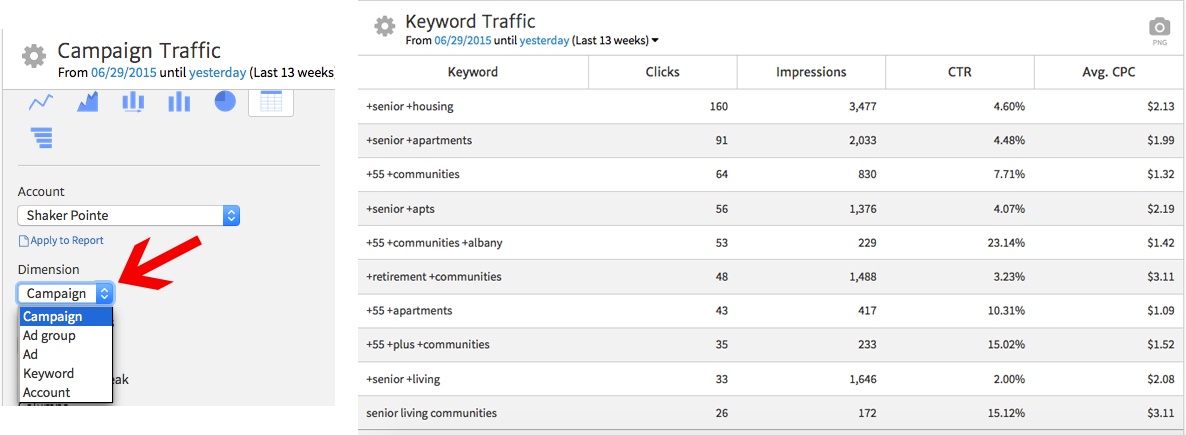1186x435 pixels.
Task: Choose the area chart visualization icon
Action: 87,102
